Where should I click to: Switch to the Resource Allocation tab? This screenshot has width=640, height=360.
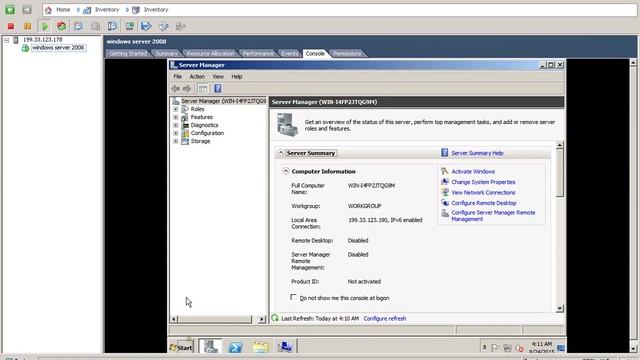pos(210,53)
